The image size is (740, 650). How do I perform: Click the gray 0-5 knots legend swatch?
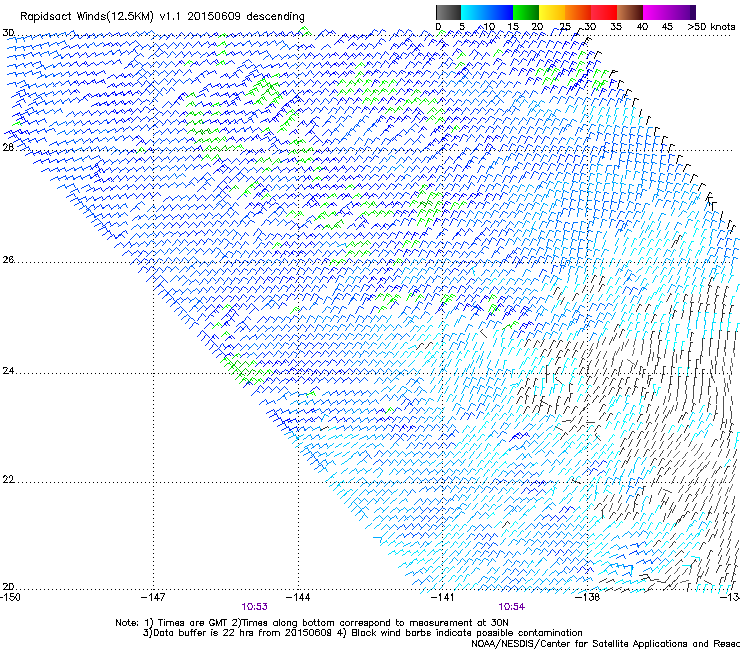coord(448,12)
